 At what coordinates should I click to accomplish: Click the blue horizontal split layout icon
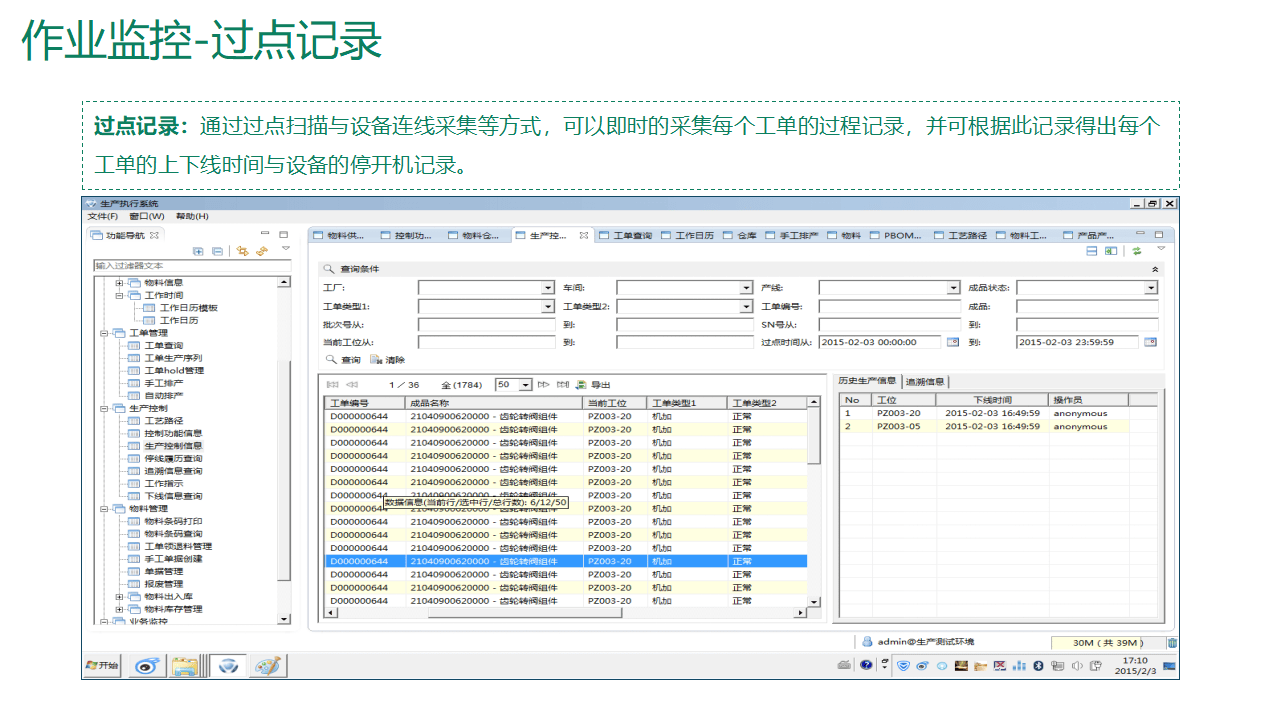click(1093, 251)
